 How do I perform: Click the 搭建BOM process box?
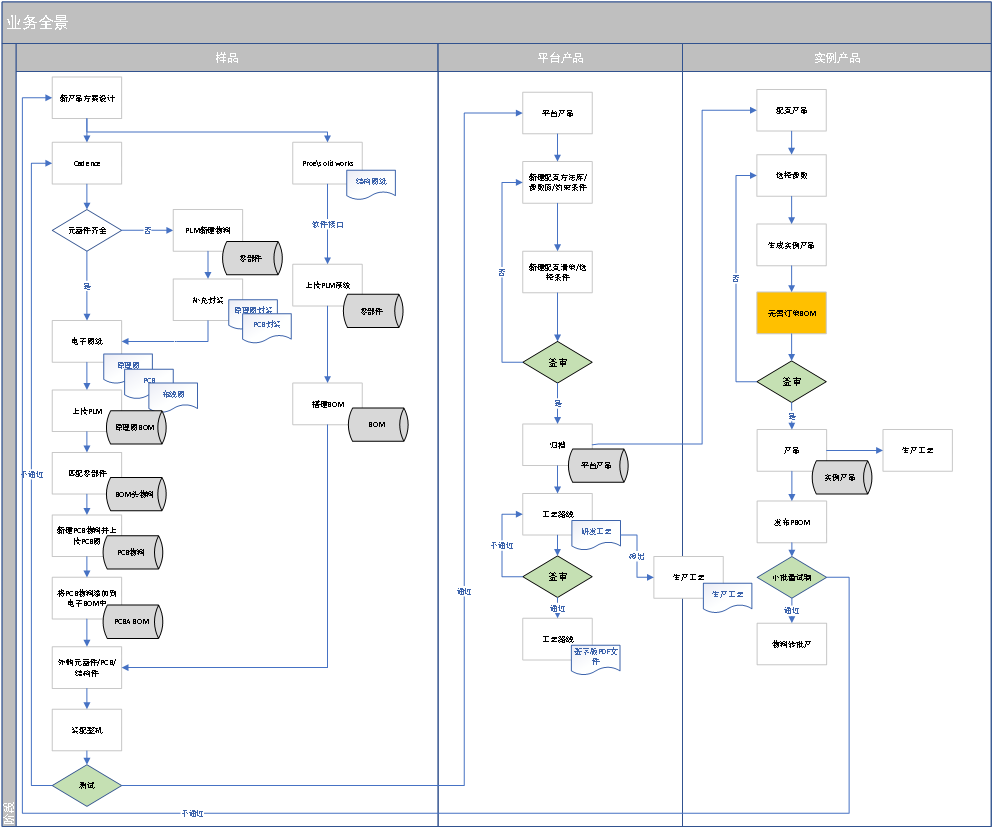point(328,404)
